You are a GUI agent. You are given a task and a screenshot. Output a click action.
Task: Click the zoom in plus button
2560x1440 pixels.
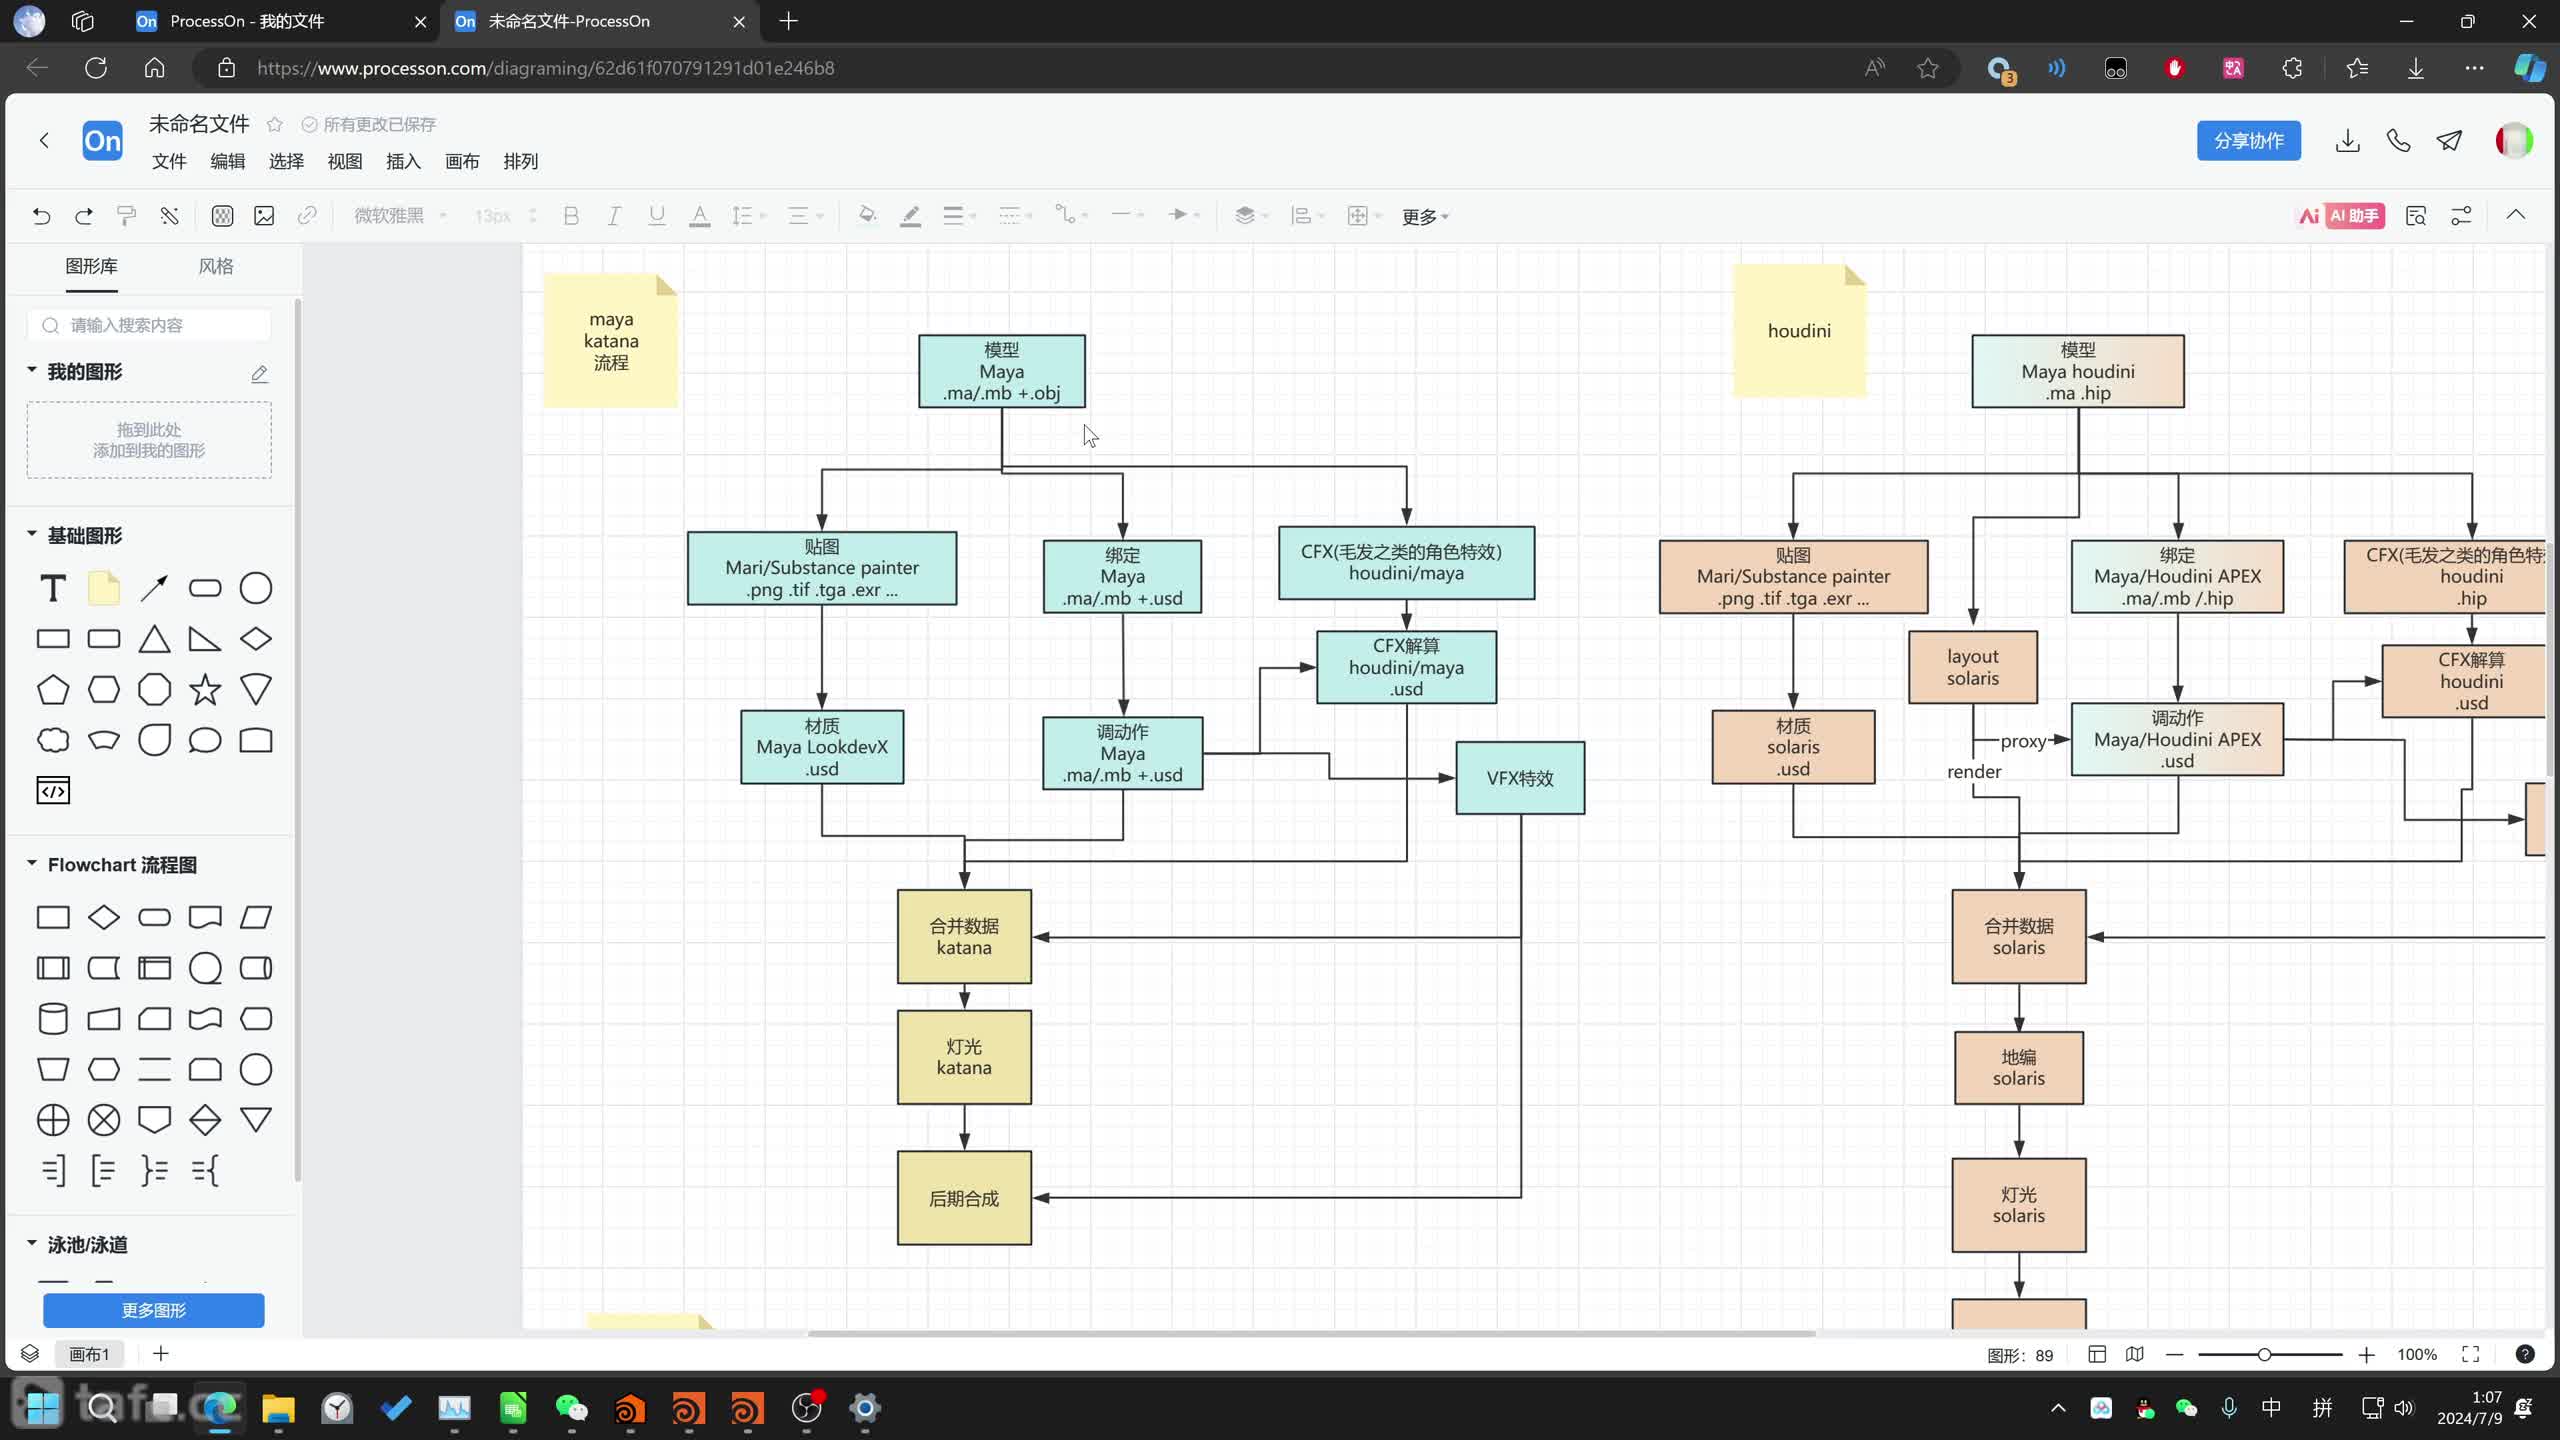click(2366, 1355)
